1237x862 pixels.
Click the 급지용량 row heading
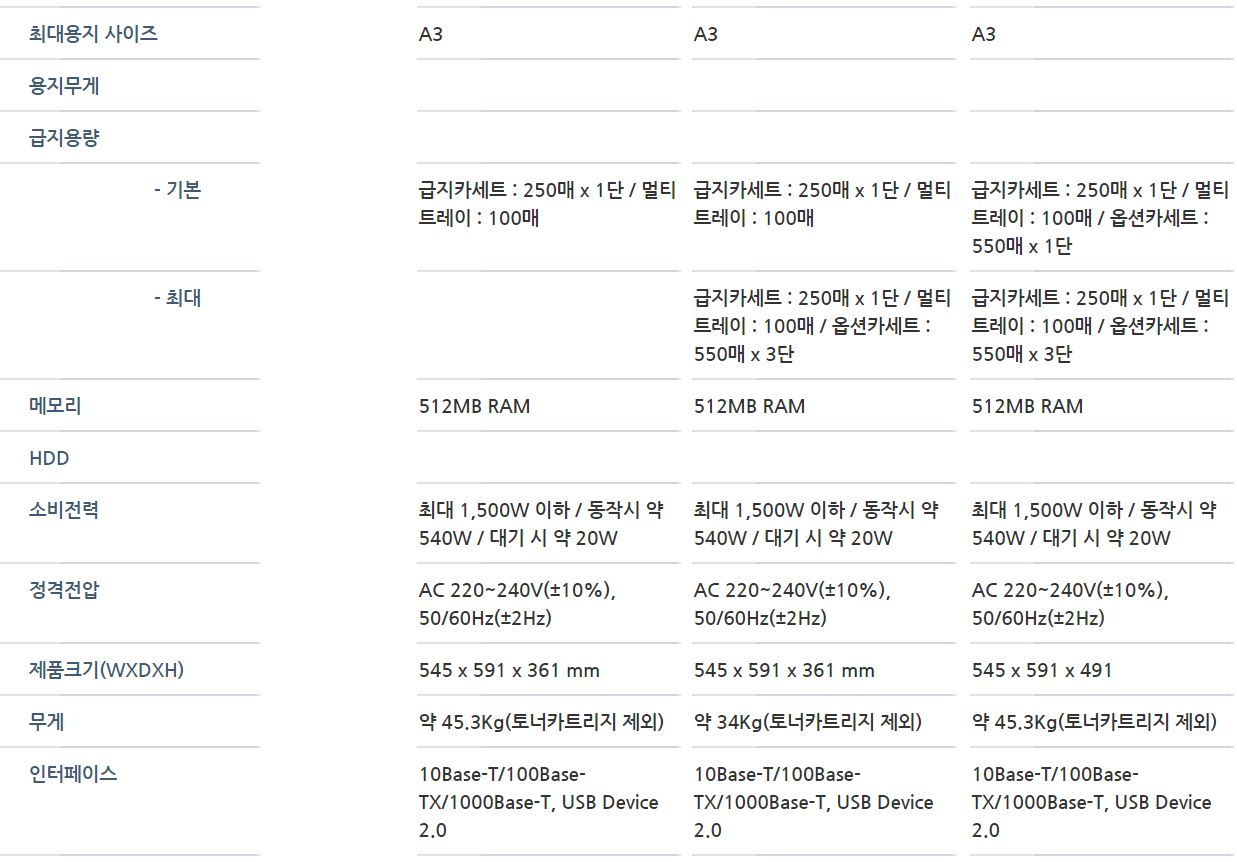click(x=64, y=138)
